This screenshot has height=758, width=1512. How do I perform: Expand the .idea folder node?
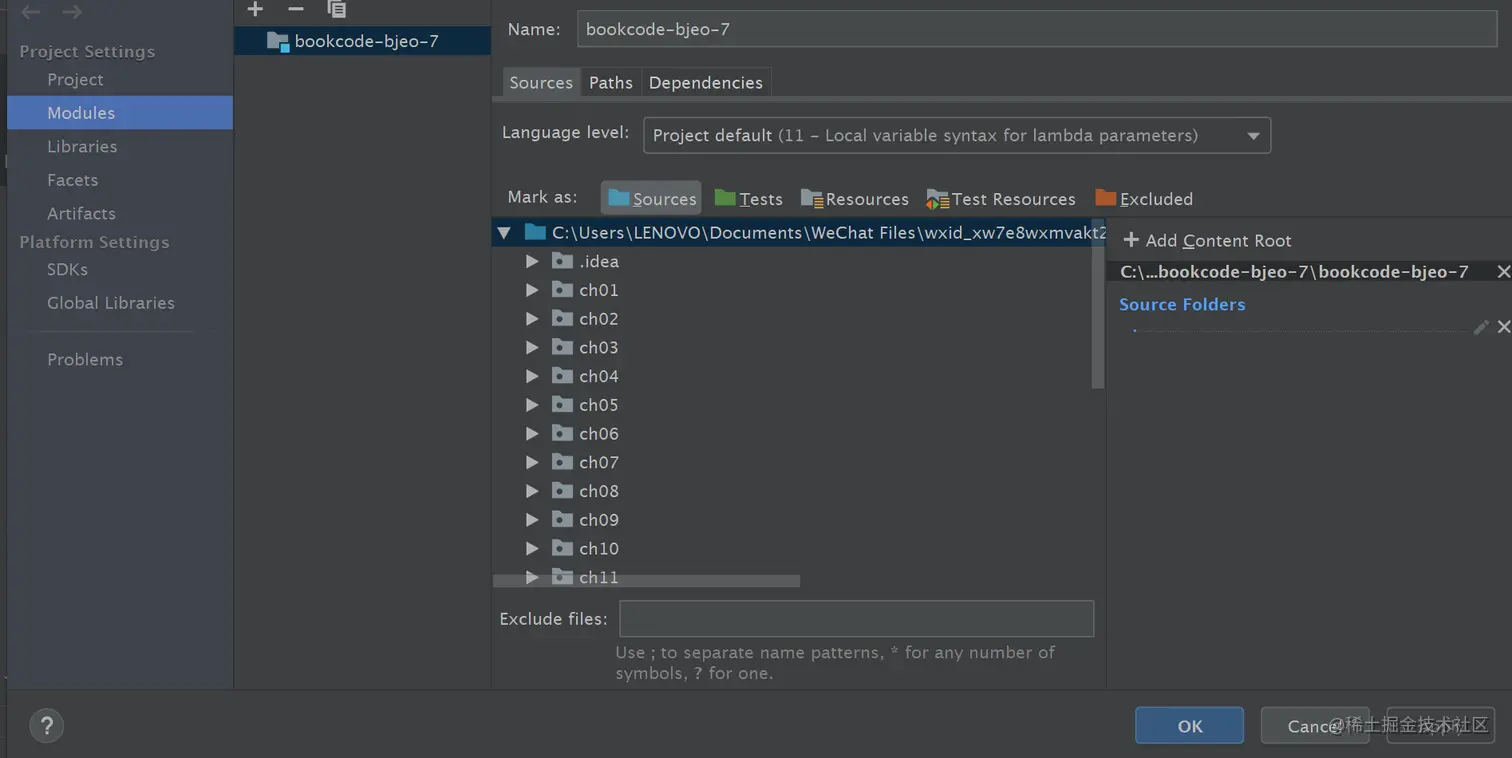[x=532, y=261]
